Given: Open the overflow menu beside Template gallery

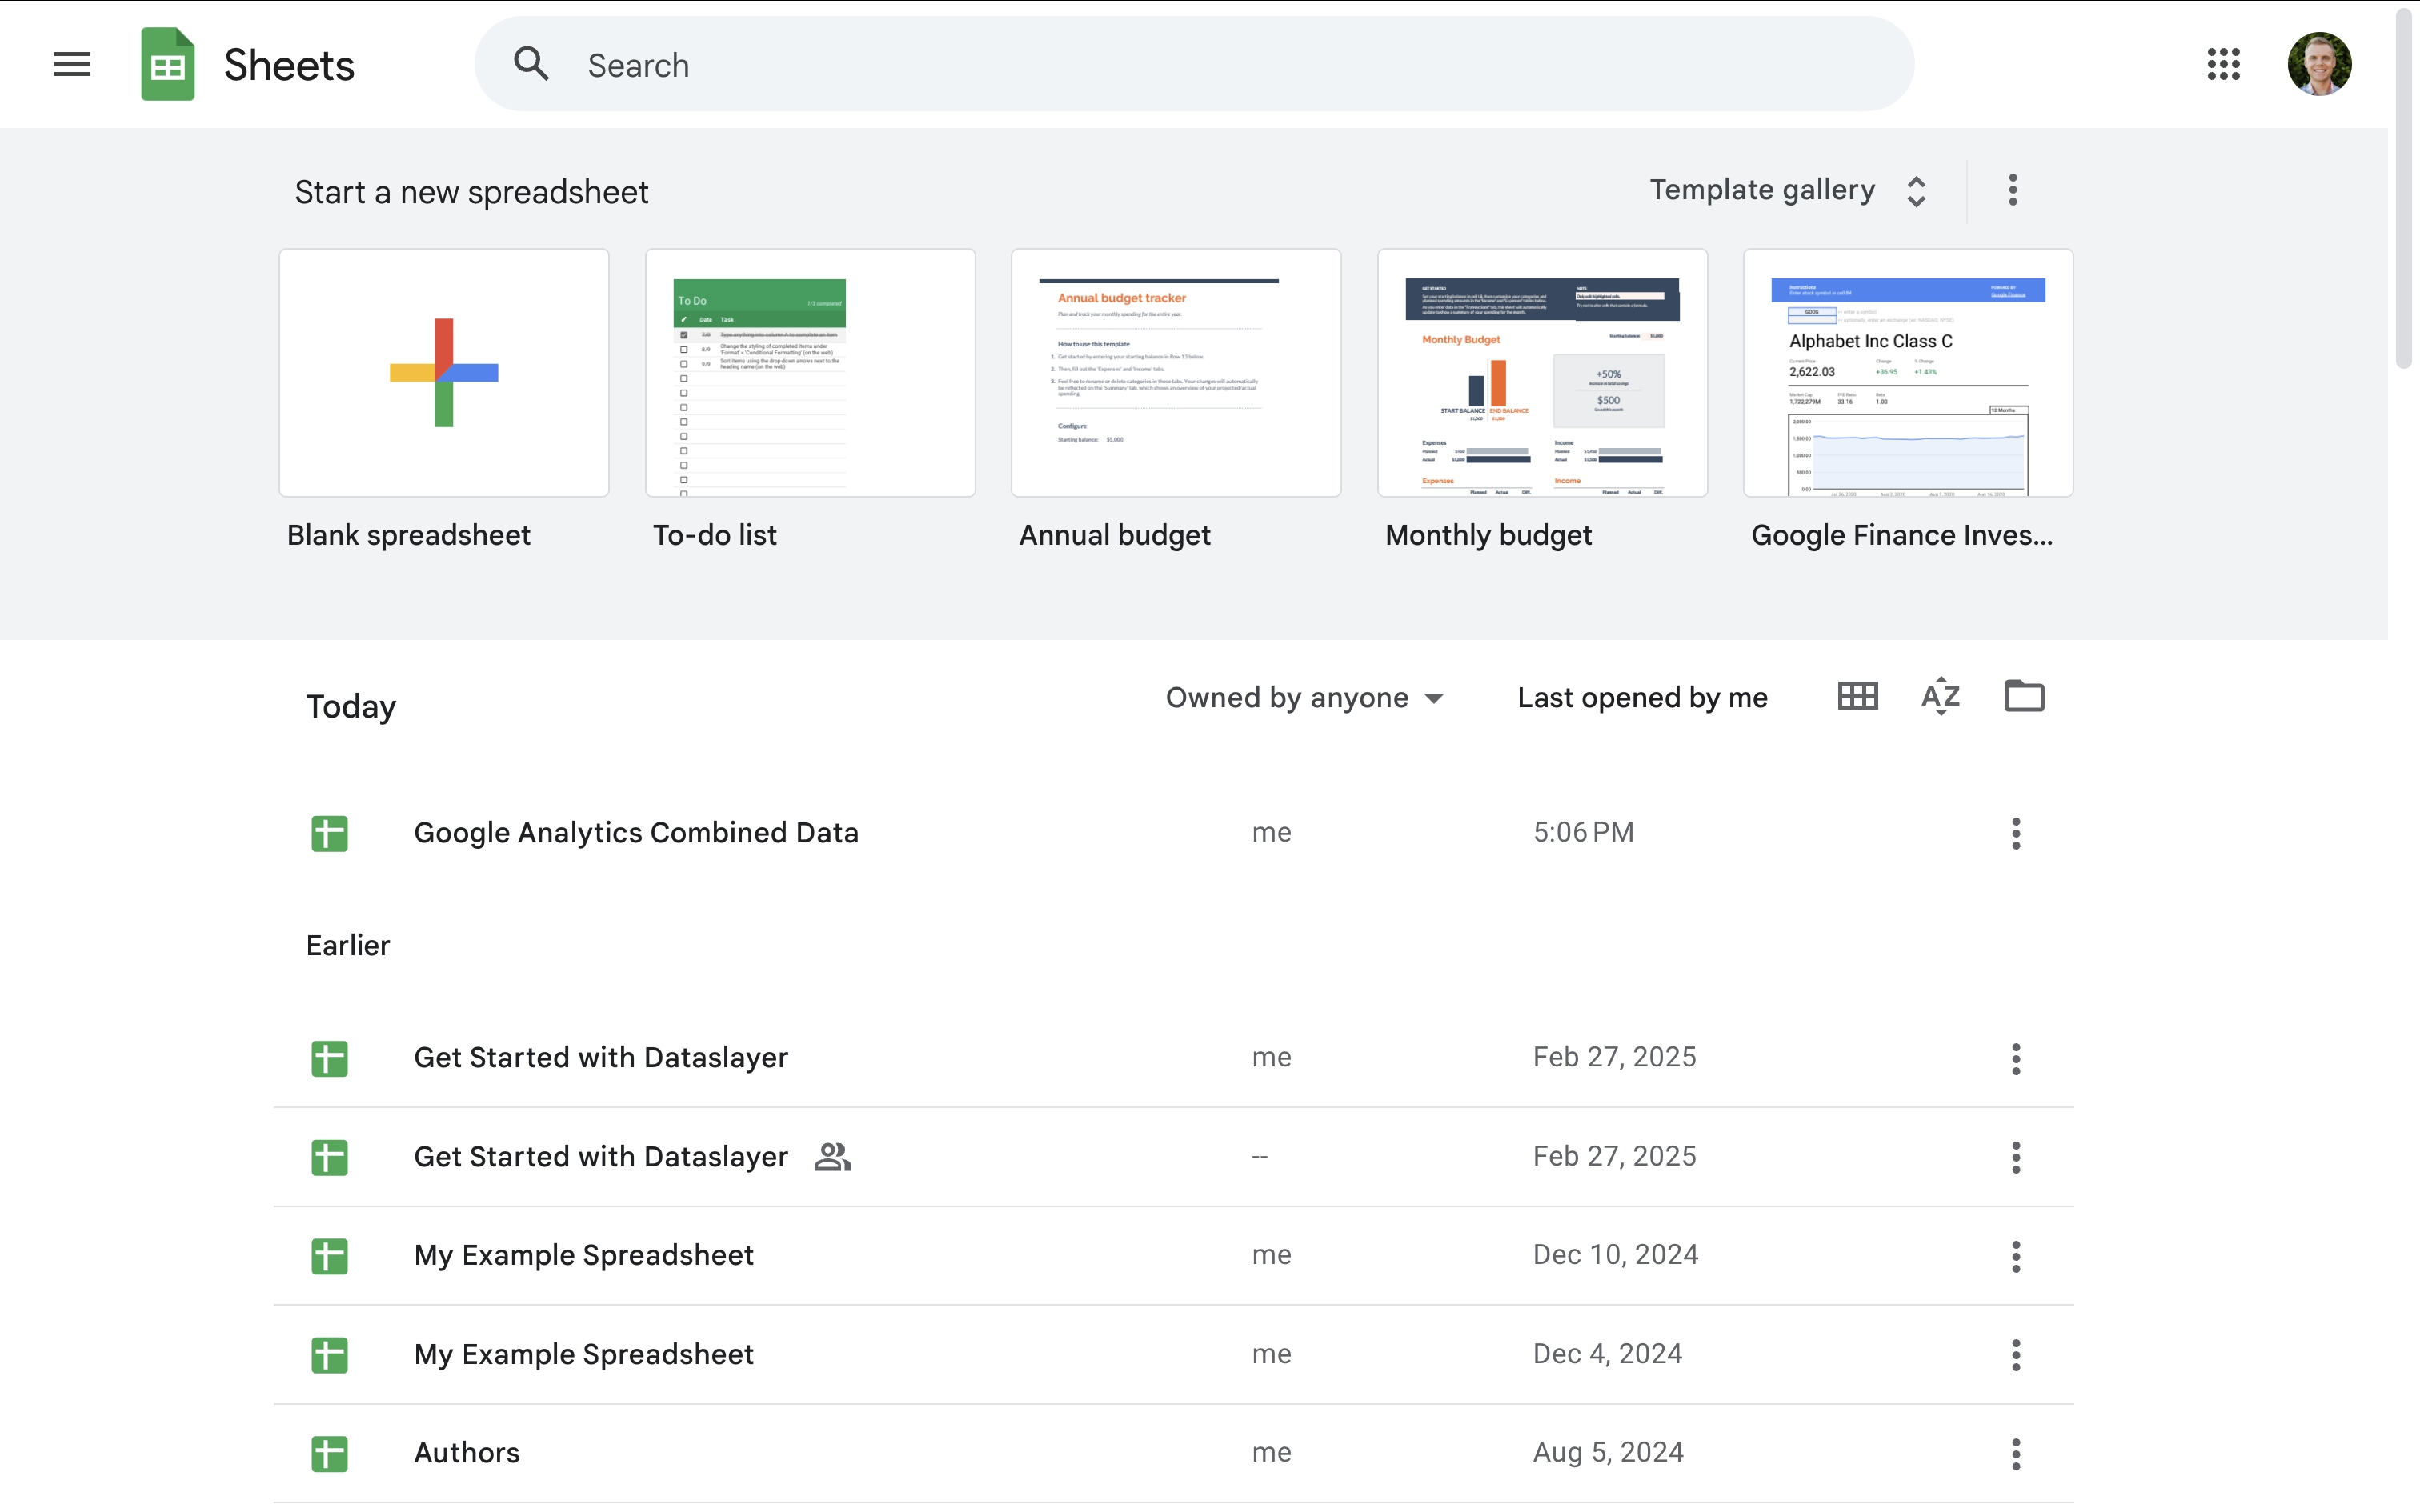Looking at the screenshot, I should point(2011,189).
